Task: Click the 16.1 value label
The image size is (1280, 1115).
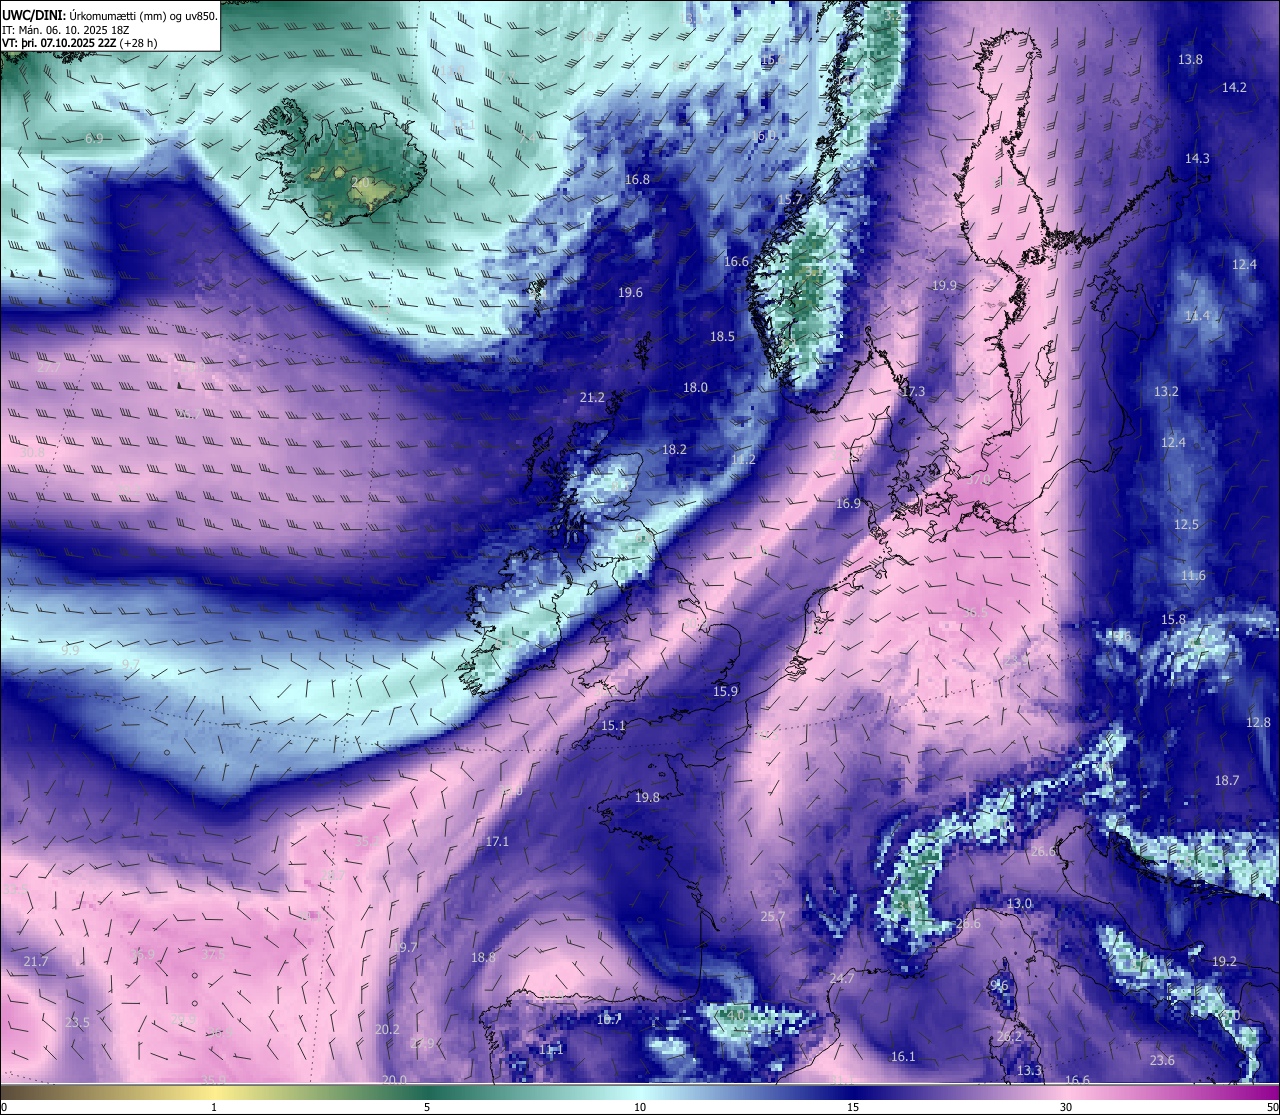Action: [903, 1057]
